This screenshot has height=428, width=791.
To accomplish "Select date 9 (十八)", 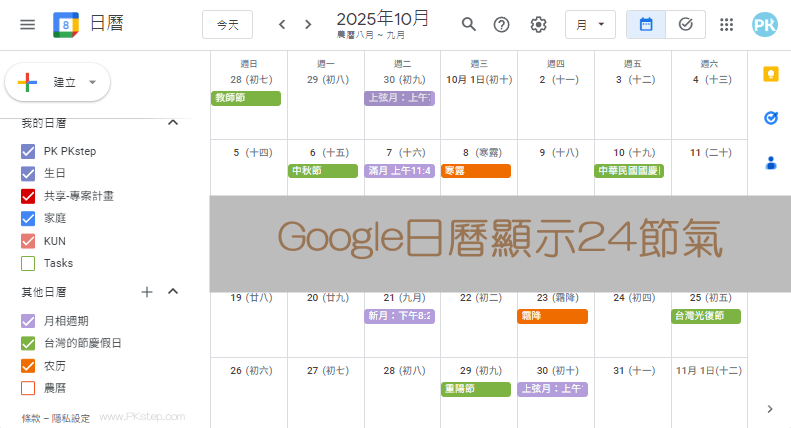I will point(559,152).
